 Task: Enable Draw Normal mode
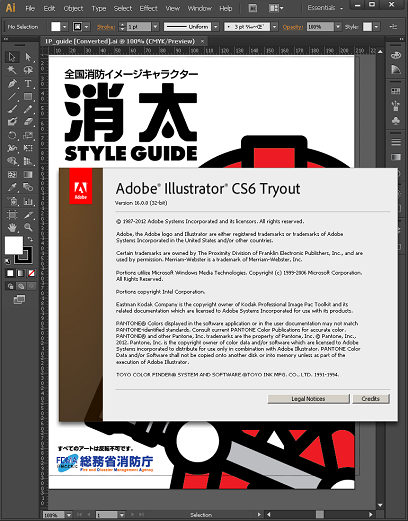[x=10, y=286]
